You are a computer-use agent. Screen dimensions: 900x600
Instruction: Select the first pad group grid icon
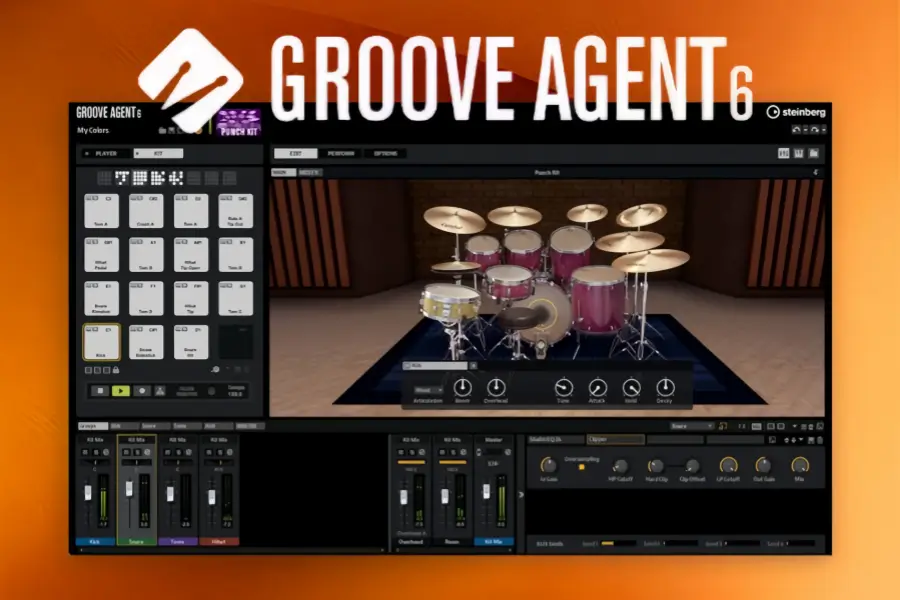[x=103, y=177]
